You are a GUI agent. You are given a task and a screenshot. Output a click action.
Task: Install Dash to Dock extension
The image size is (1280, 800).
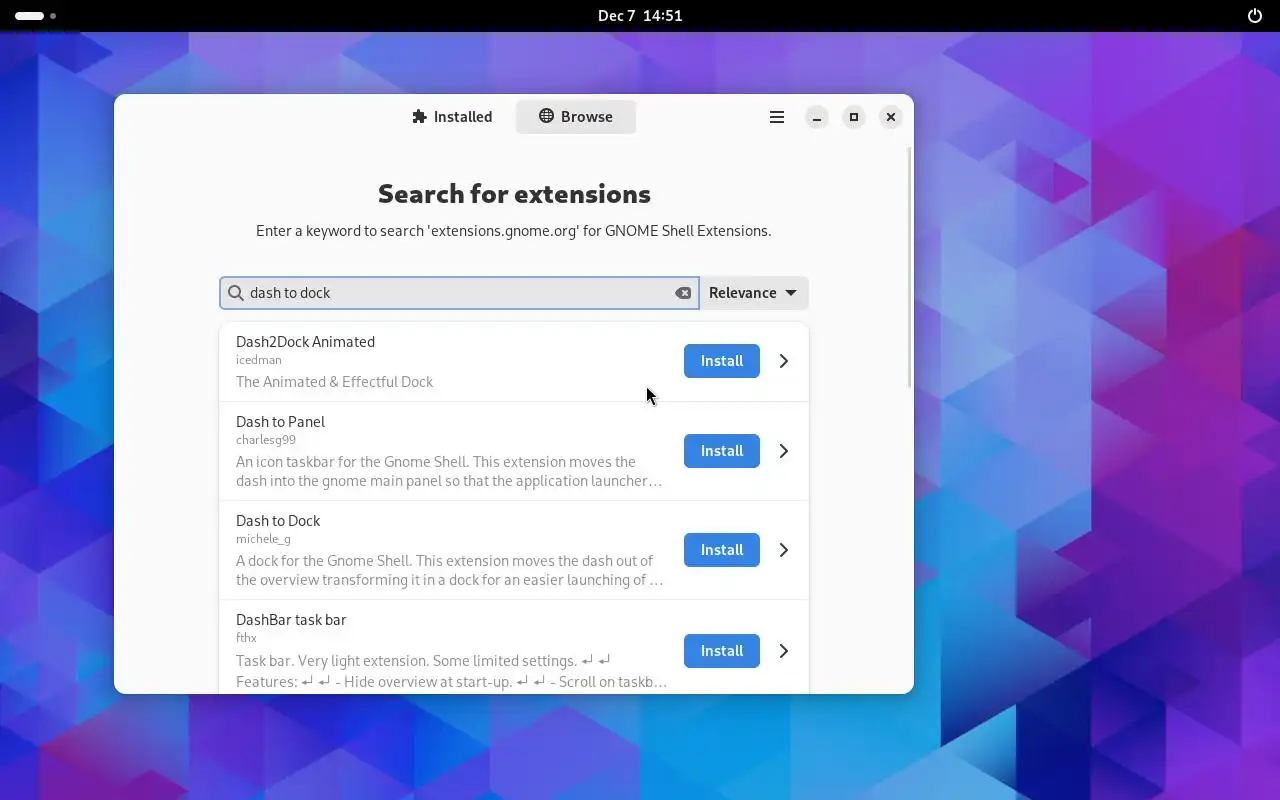pyautogui.click(x=722, y=550)
